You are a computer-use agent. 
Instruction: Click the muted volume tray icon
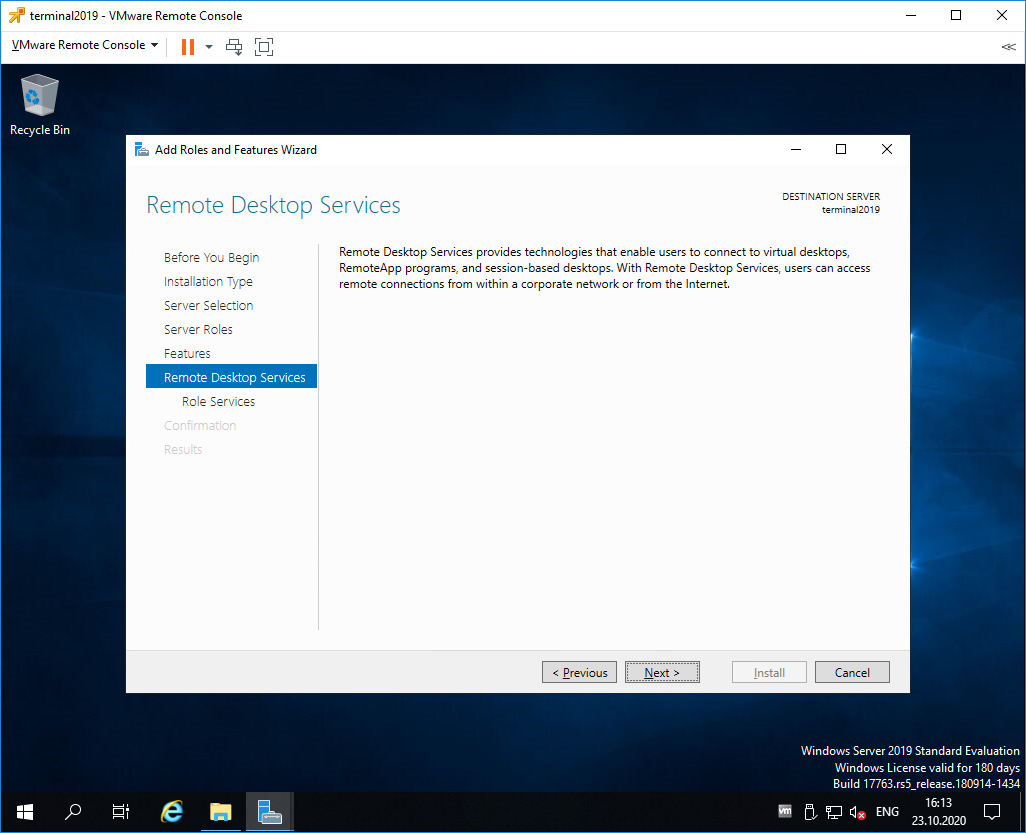857,812
